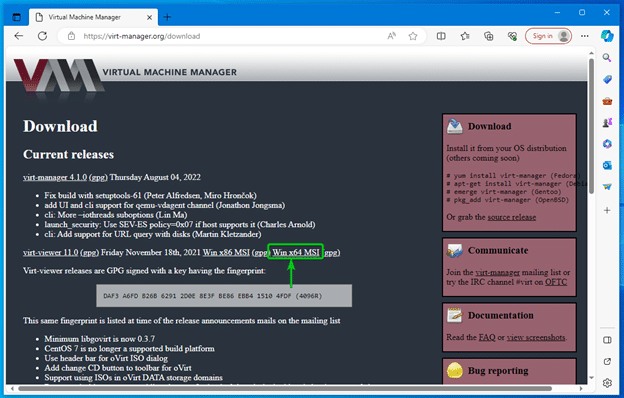
Task: Close the Virtual Machine Manager tab
Action: pos(149,18)
